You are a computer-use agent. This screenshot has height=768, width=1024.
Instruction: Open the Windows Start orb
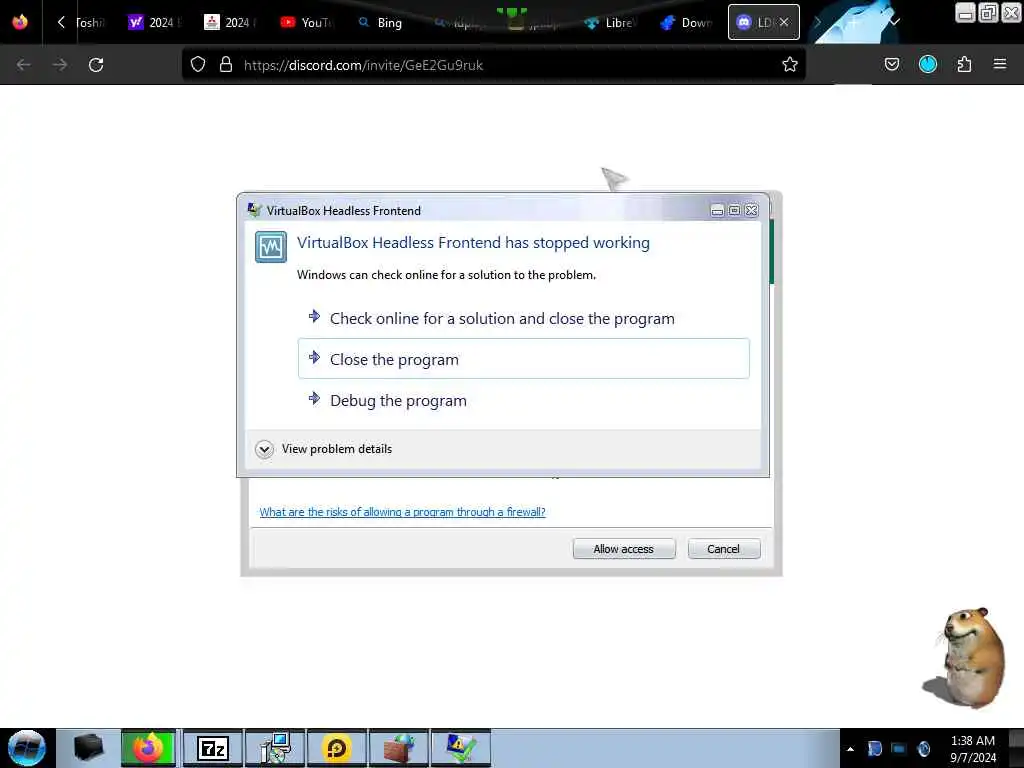click(27, 748)
